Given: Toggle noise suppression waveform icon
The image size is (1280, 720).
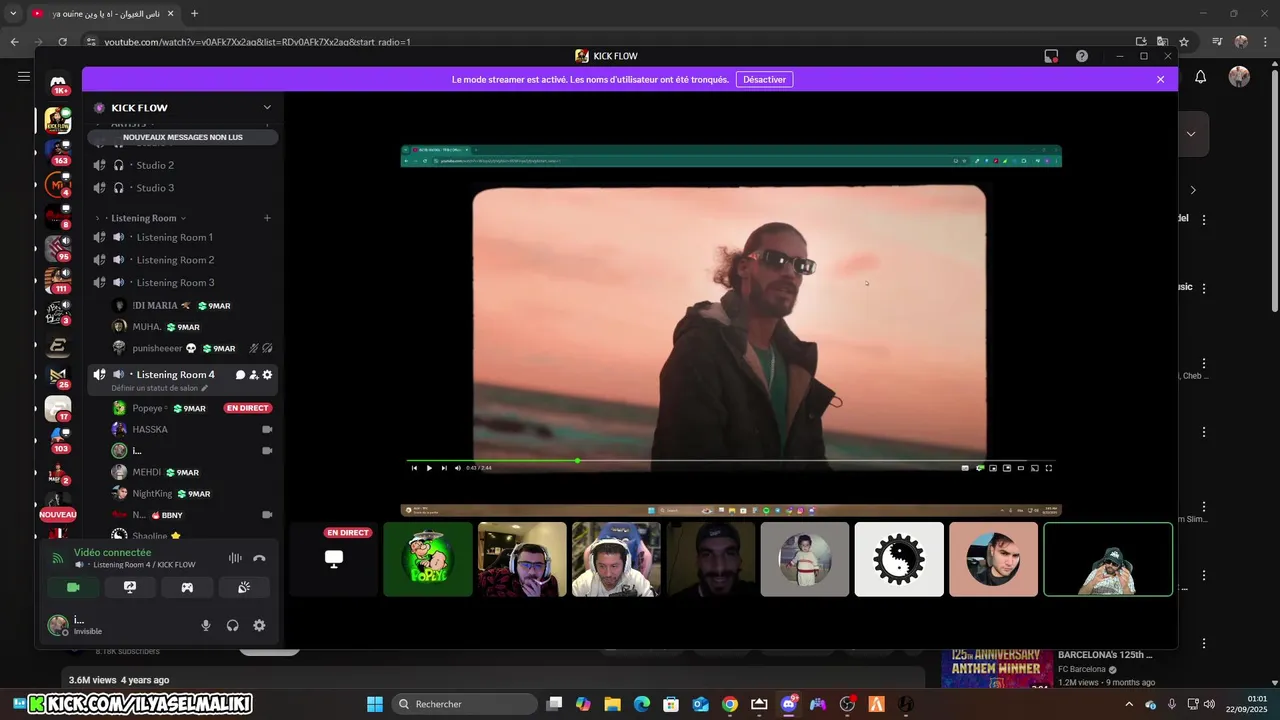Looking at the screenshot, I should pyautogui.click(x=235, y=558).
